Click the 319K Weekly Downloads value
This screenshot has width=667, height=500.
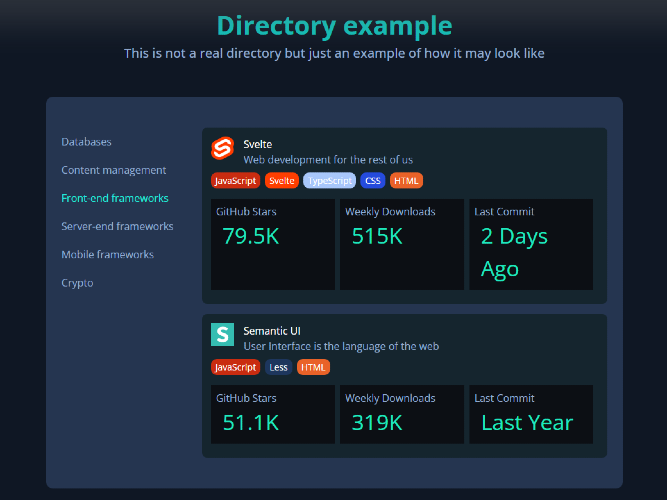click(377, 423)
